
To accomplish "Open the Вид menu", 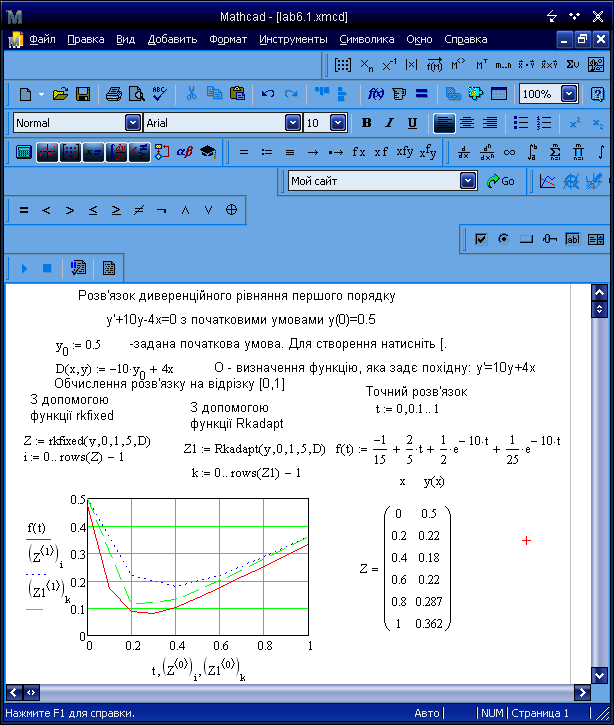I will (126, 39).
